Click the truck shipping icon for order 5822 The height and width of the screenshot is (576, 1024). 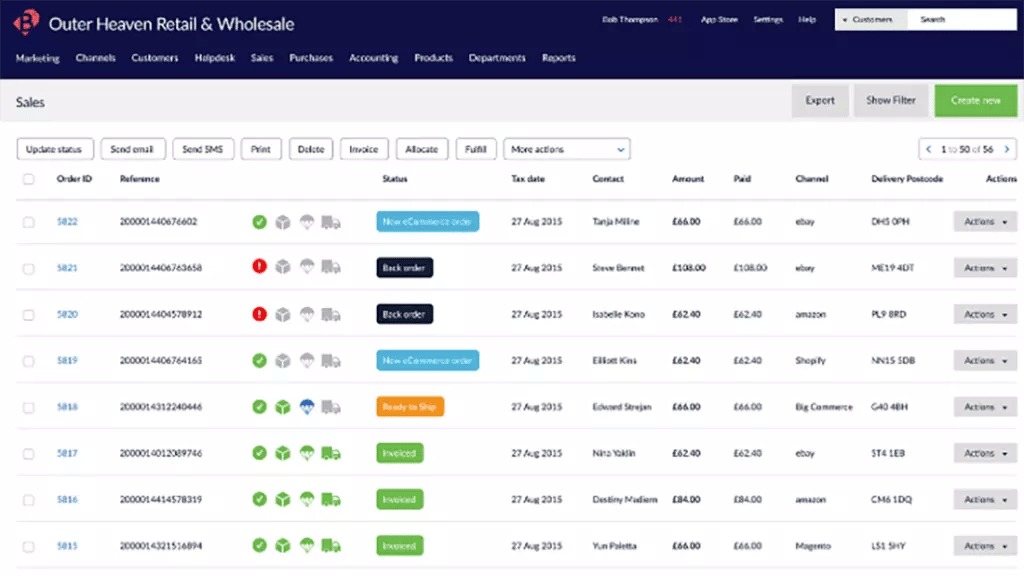[x=331, y=223]
